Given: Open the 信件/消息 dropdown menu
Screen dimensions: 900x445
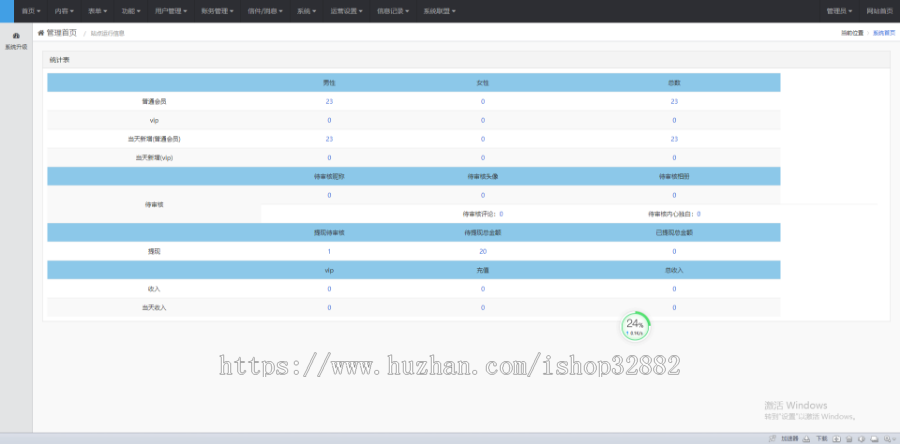Looking at the screenshot, I should 265,11.
